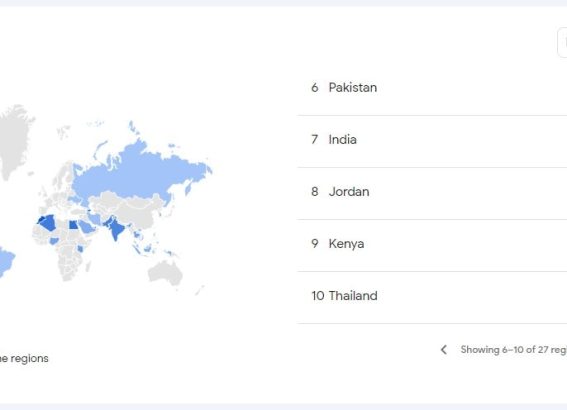Open the Jordan region entry
567x410 pixels.
432,192
